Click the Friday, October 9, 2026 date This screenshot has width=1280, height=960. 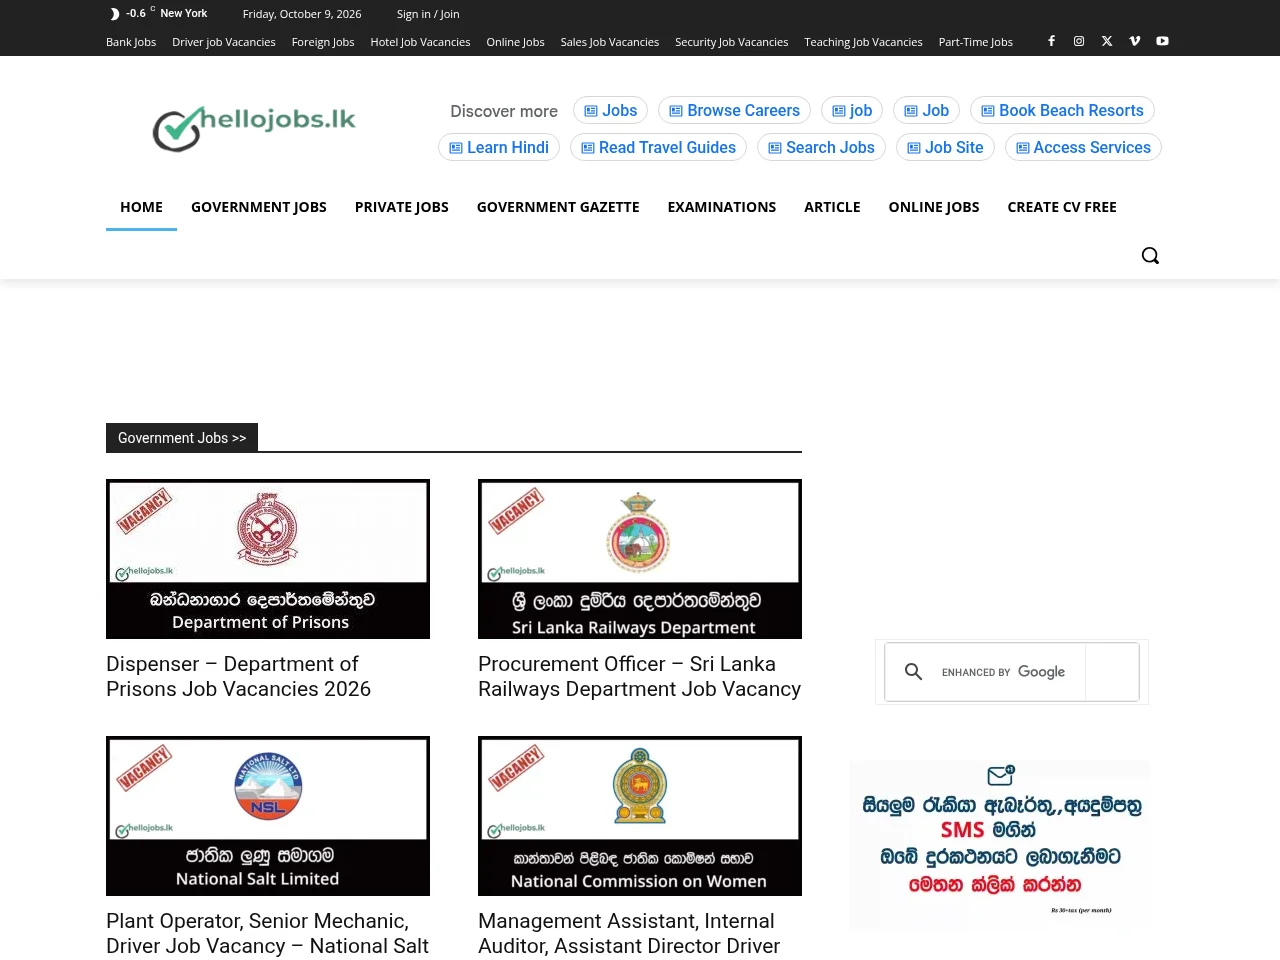[x=302, y=14]
